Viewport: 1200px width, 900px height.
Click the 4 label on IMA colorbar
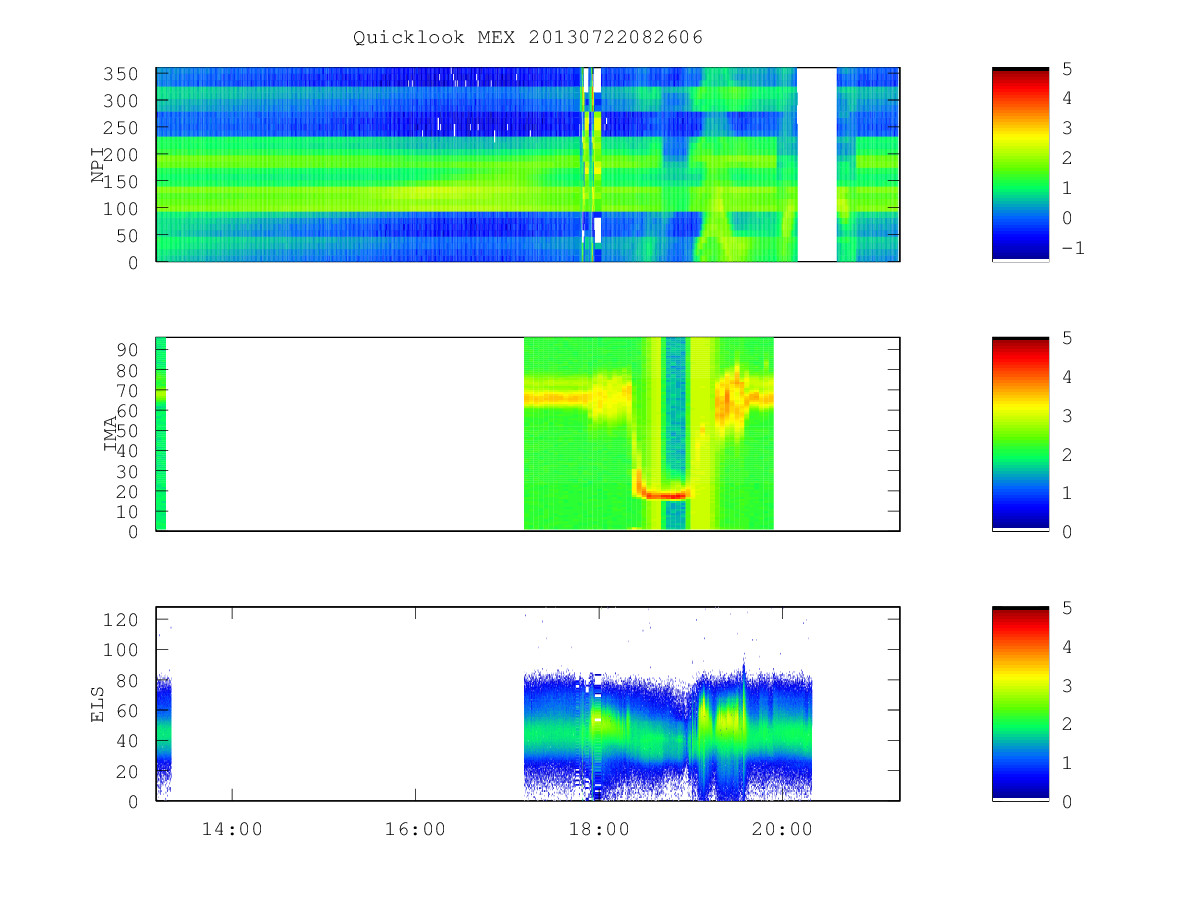pos(1067,377)
